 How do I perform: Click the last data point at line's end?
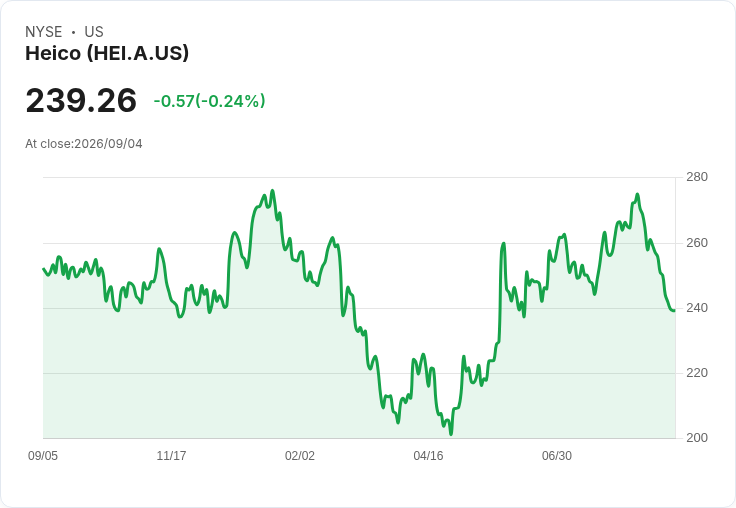(x=675, y=310)
